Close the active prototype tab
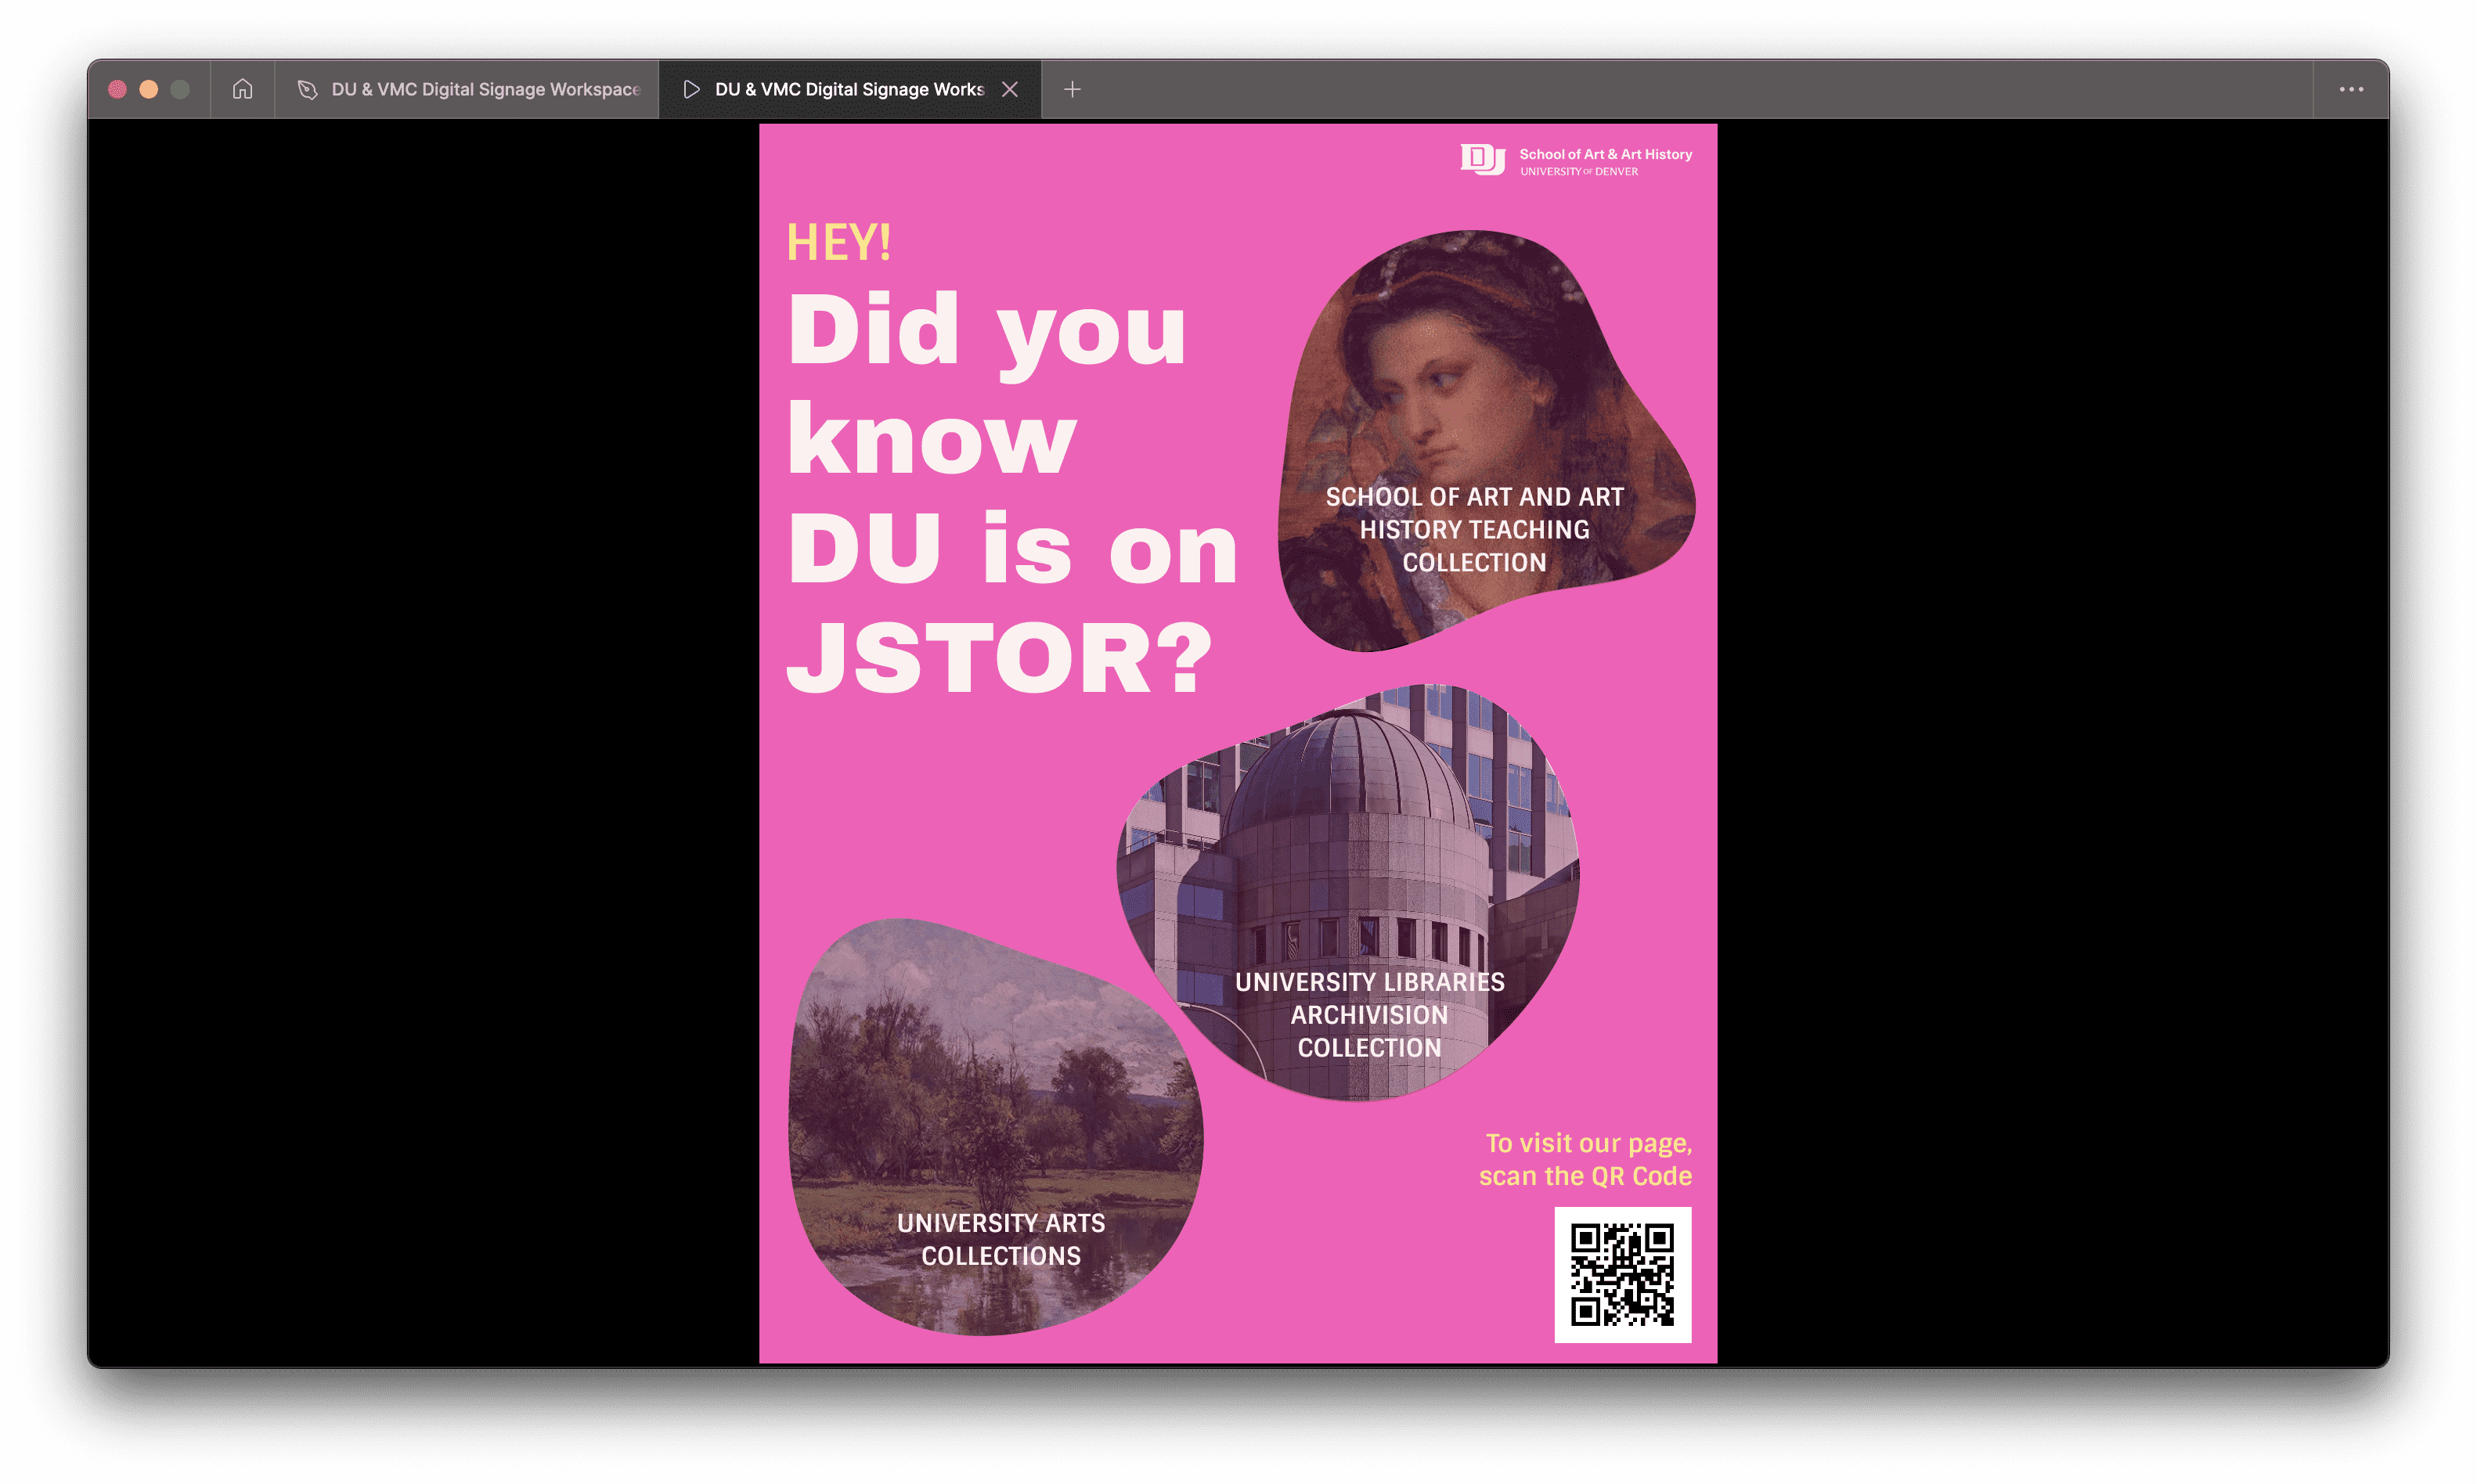The height and width of the screenshot is (1484, 2477). point(1010,89)
